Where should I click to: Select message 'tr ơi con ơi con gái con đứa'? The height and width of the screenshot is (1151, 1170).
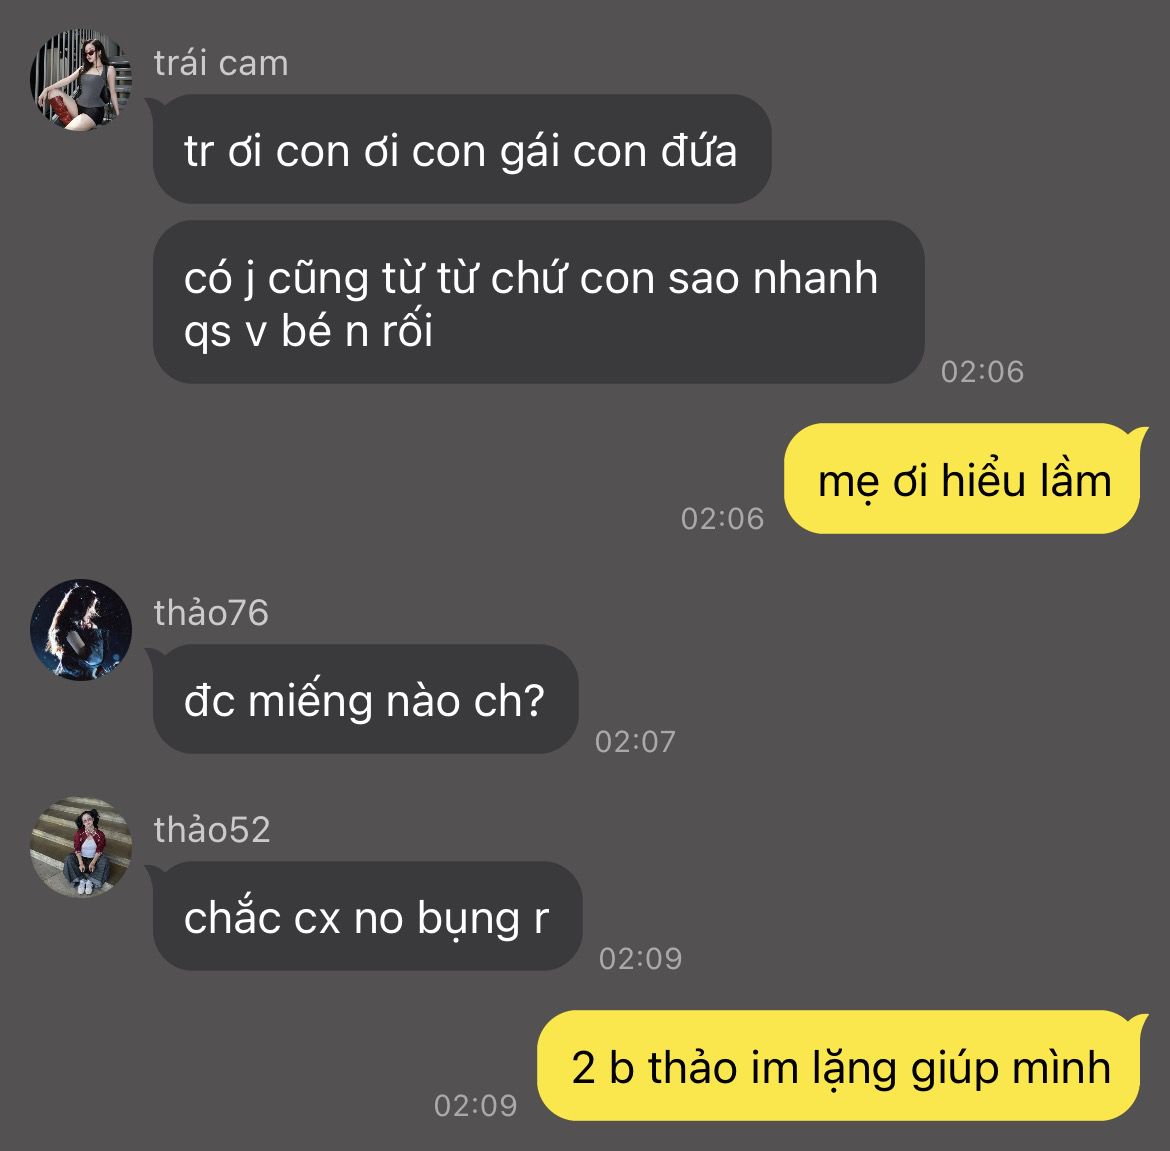462,149
